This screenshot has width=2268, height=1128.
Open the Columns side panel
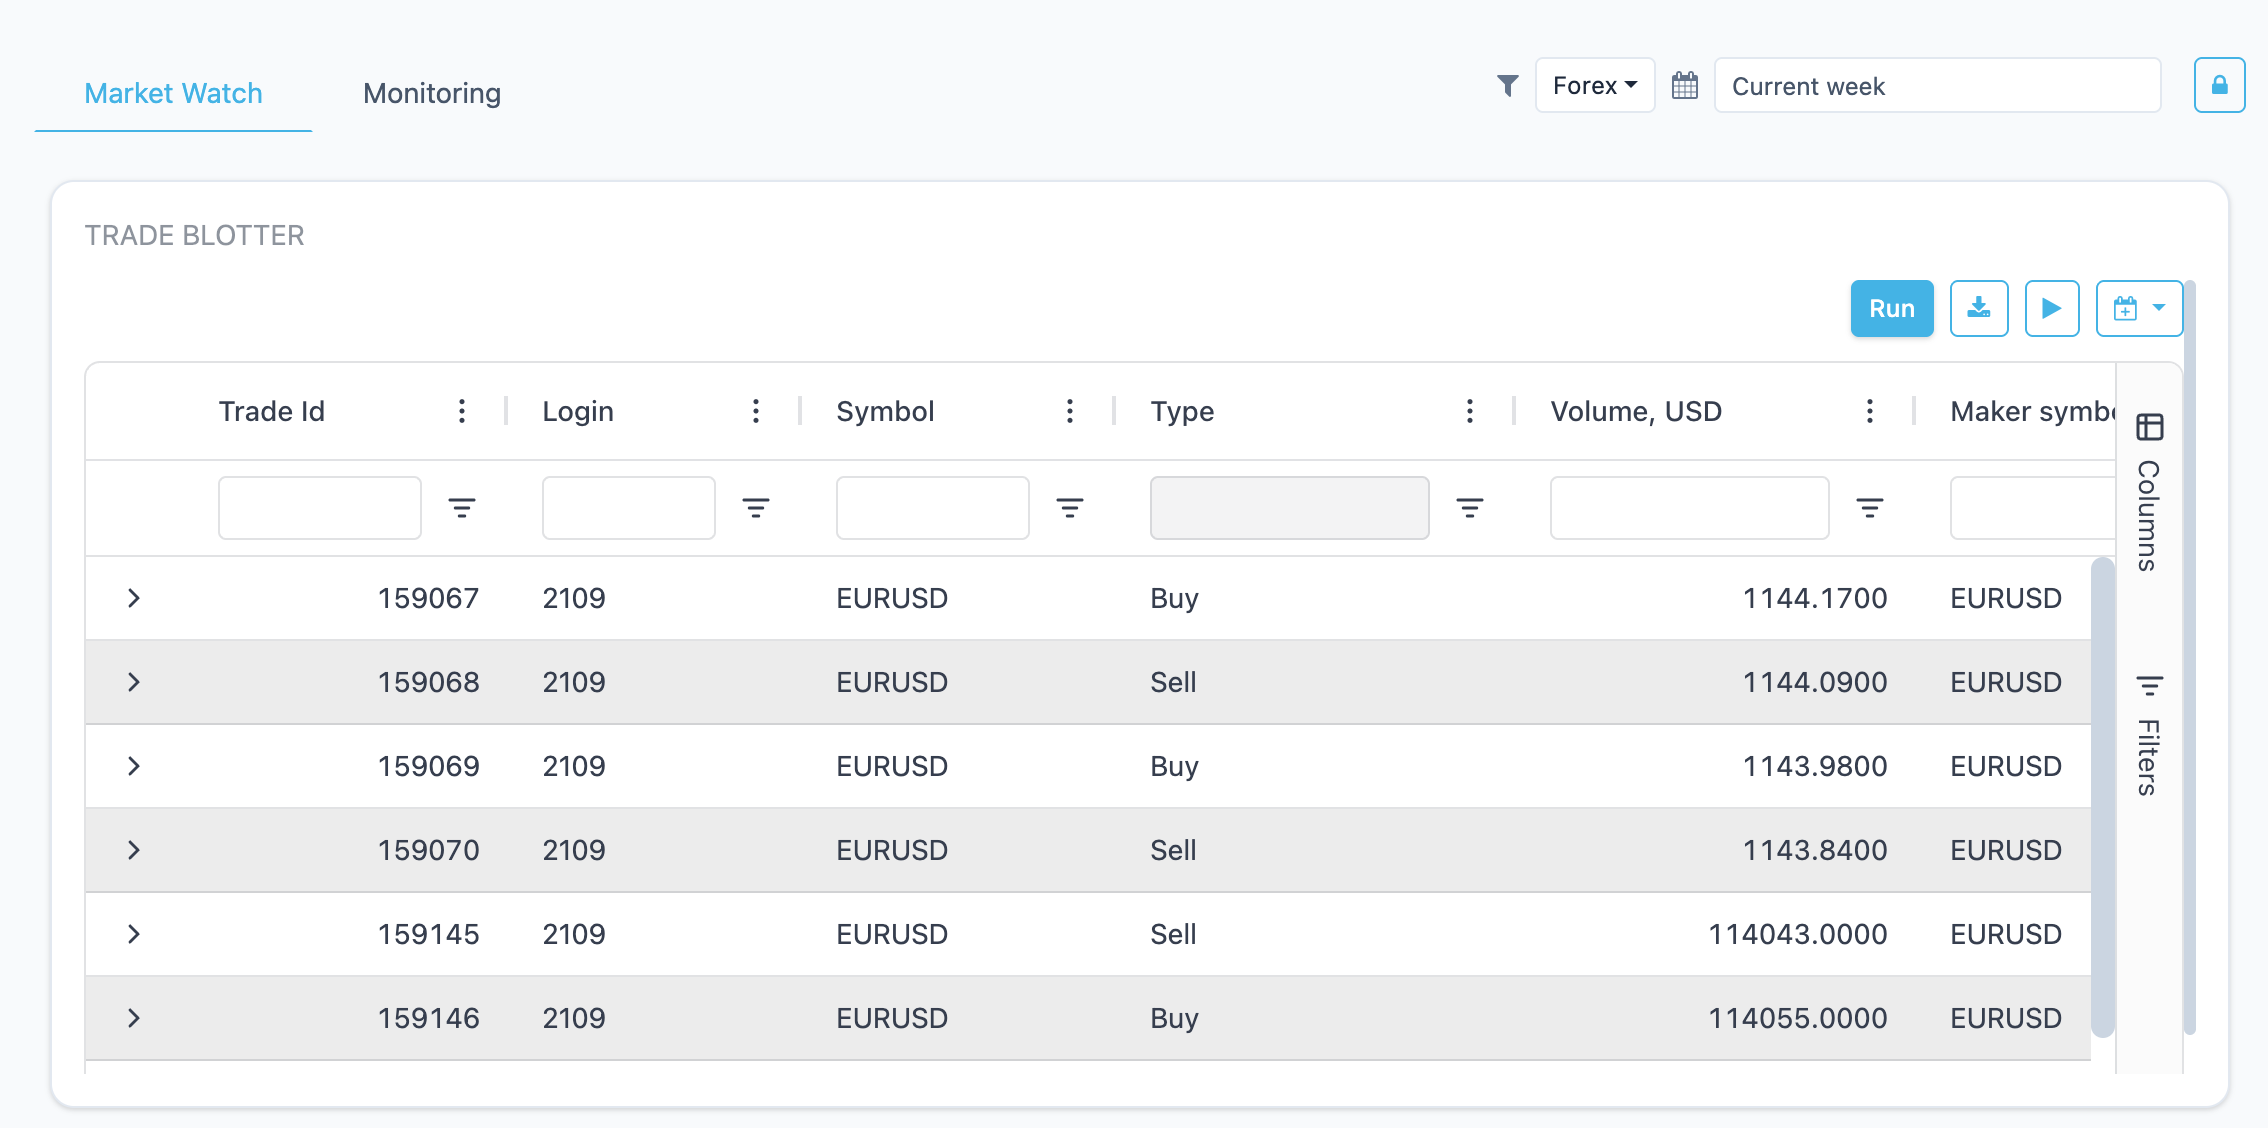click(x=2149, y=491)
